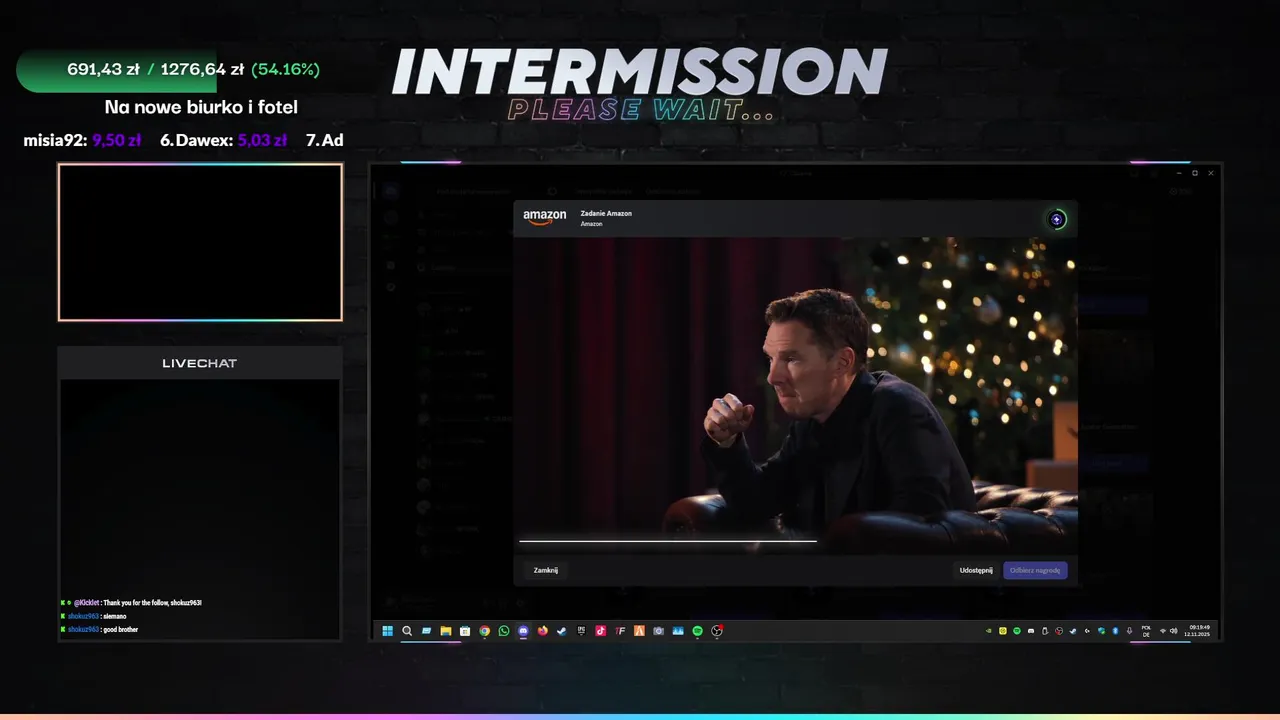Click the microphone tray icon
This screenshot has height=720, width=1280.
[1129, 631]
